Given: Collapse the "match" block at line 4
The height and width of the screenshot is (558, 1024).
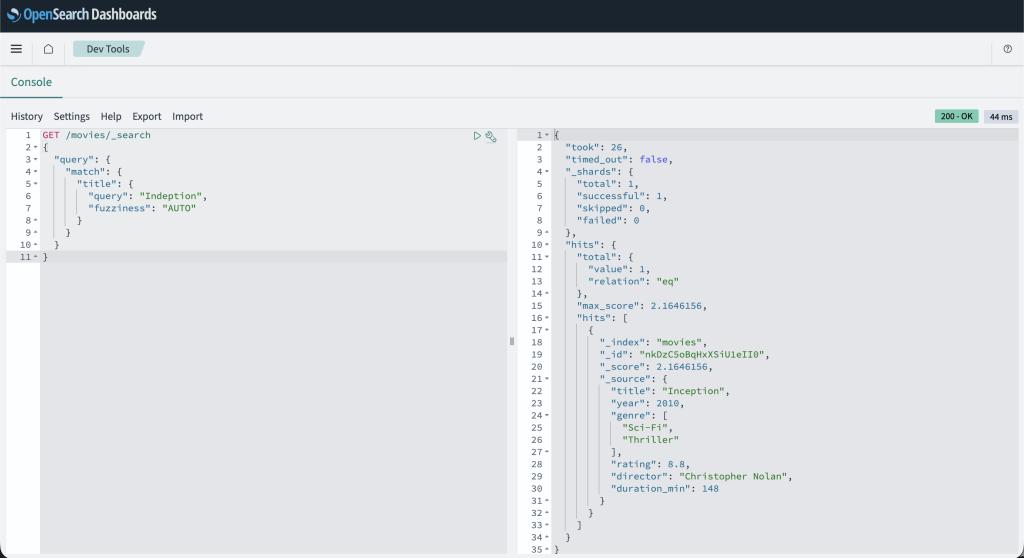Looking at the screenshot, I should click(x=36, y=172).
